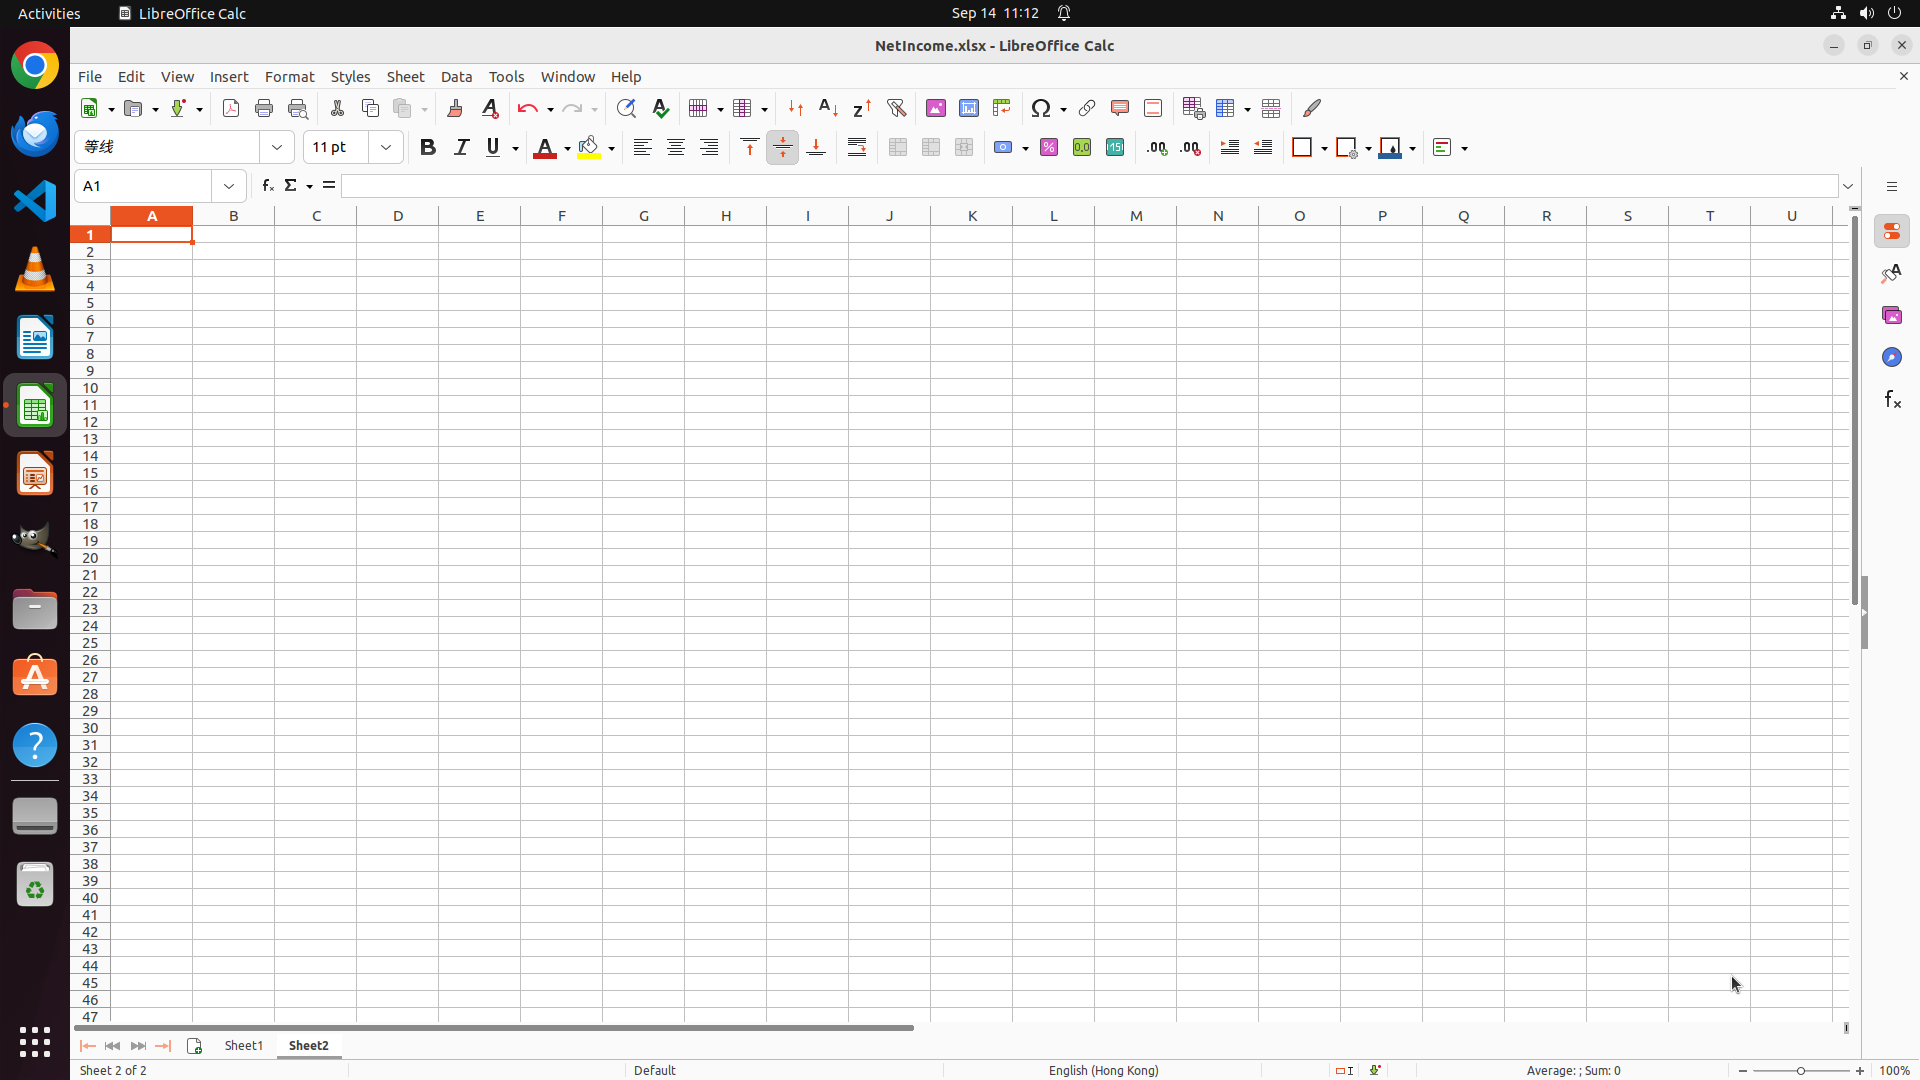This screenshot has height=1080, width=1920.
Task: Switch to the Sheet1 tab
Action: [x=244, y=1045]
